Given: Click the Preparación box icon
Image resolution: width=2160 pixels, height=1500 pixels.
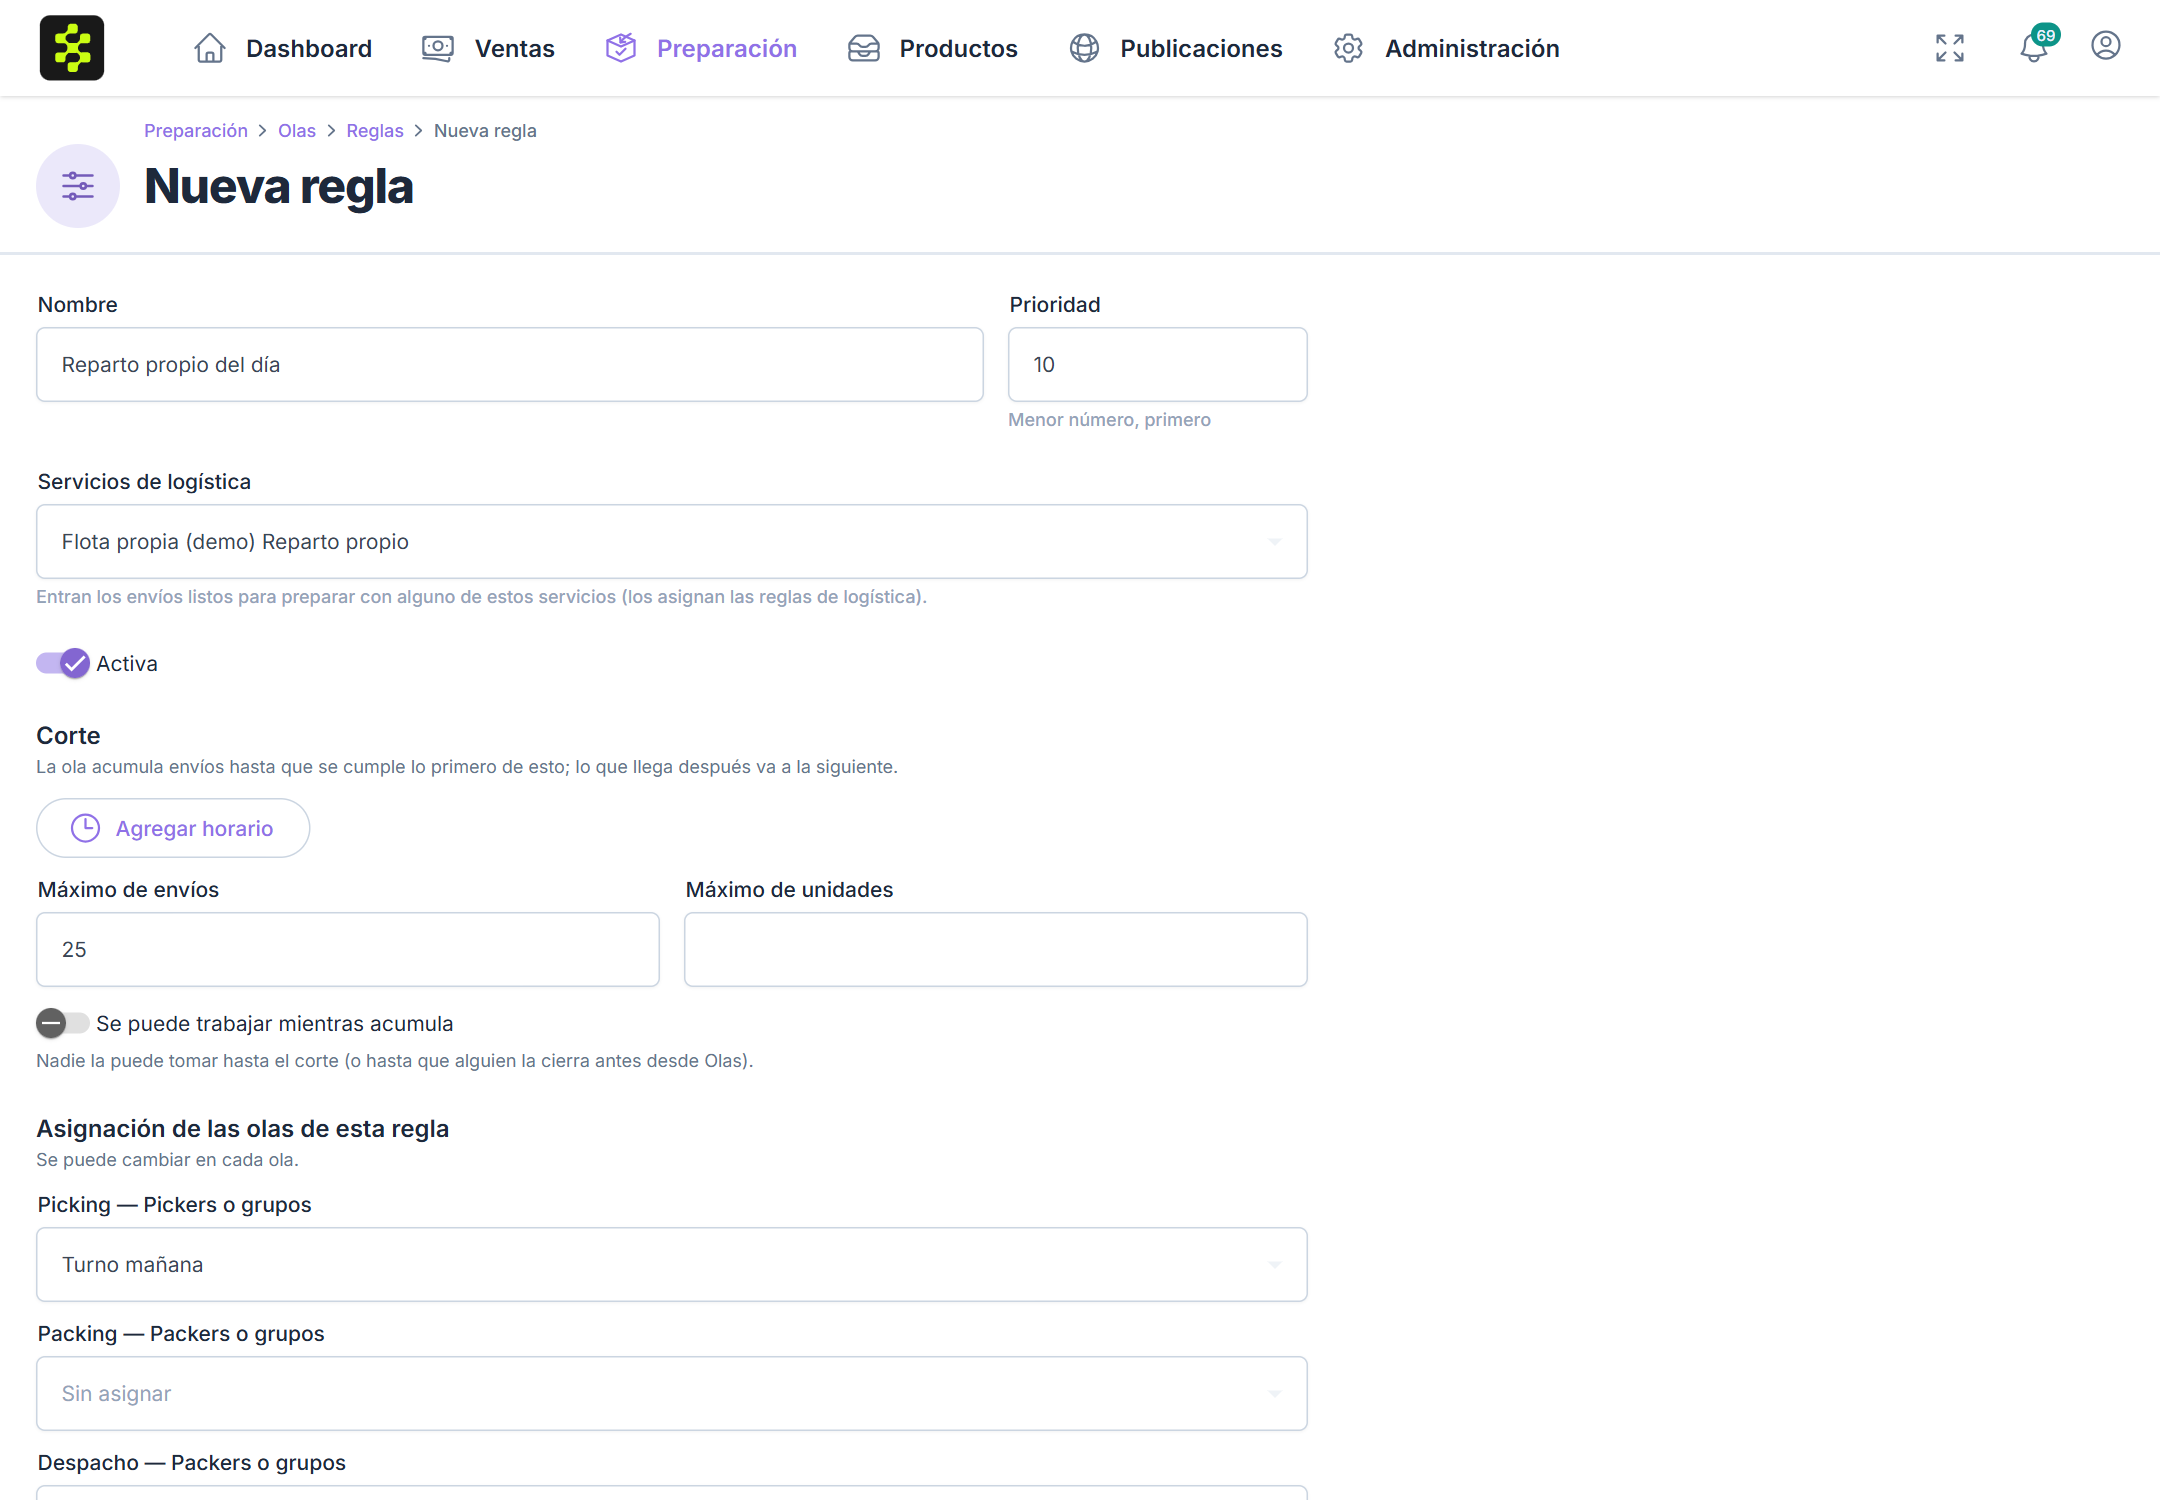Looking at the screenshot, I should (621, 48).
